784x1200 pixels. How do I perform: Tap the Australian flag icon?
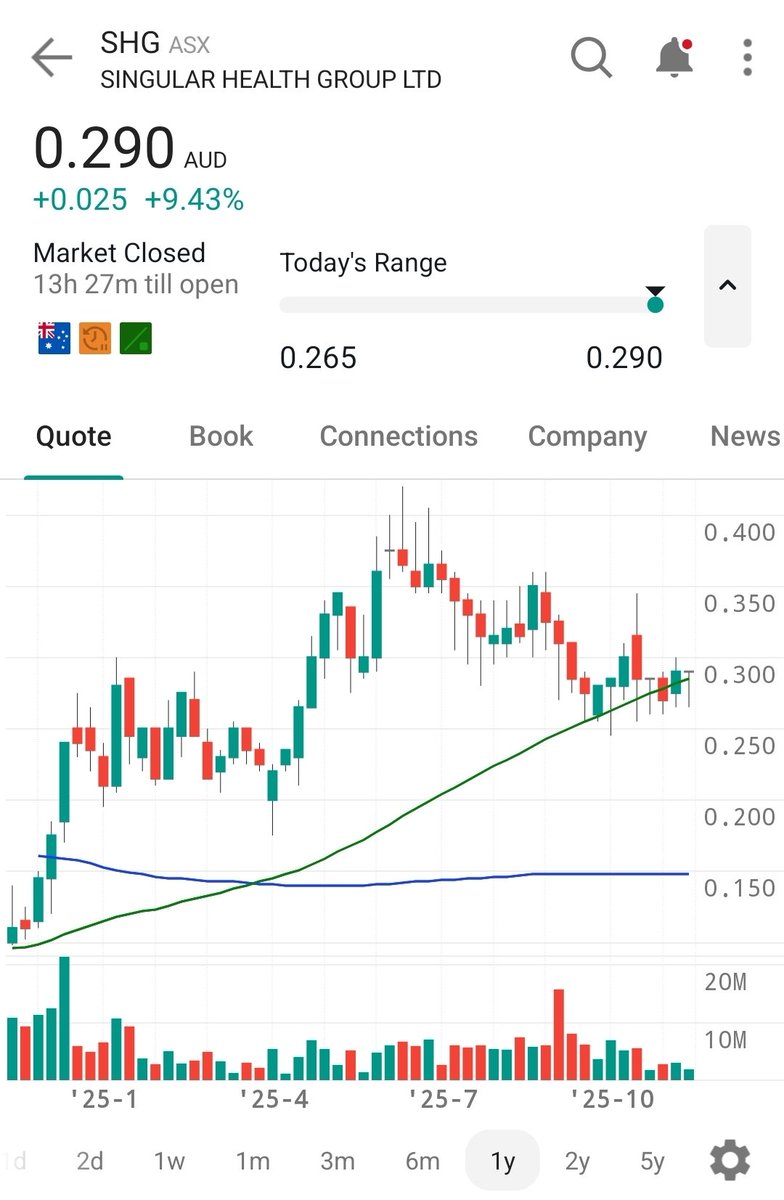pos(54,339)
